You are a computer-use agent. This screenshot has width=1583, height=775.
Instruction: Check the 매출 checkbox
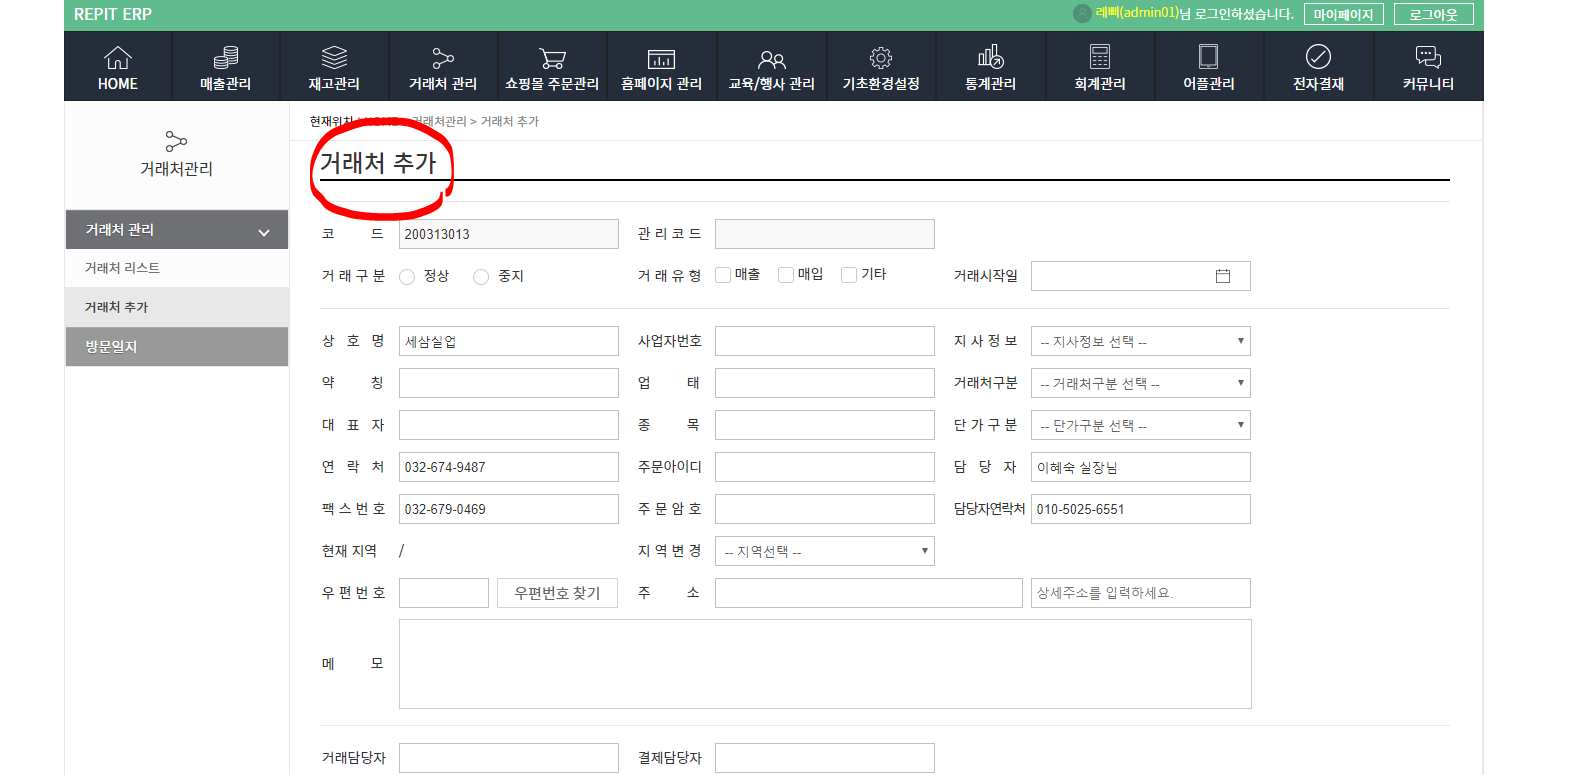point(723,275)
